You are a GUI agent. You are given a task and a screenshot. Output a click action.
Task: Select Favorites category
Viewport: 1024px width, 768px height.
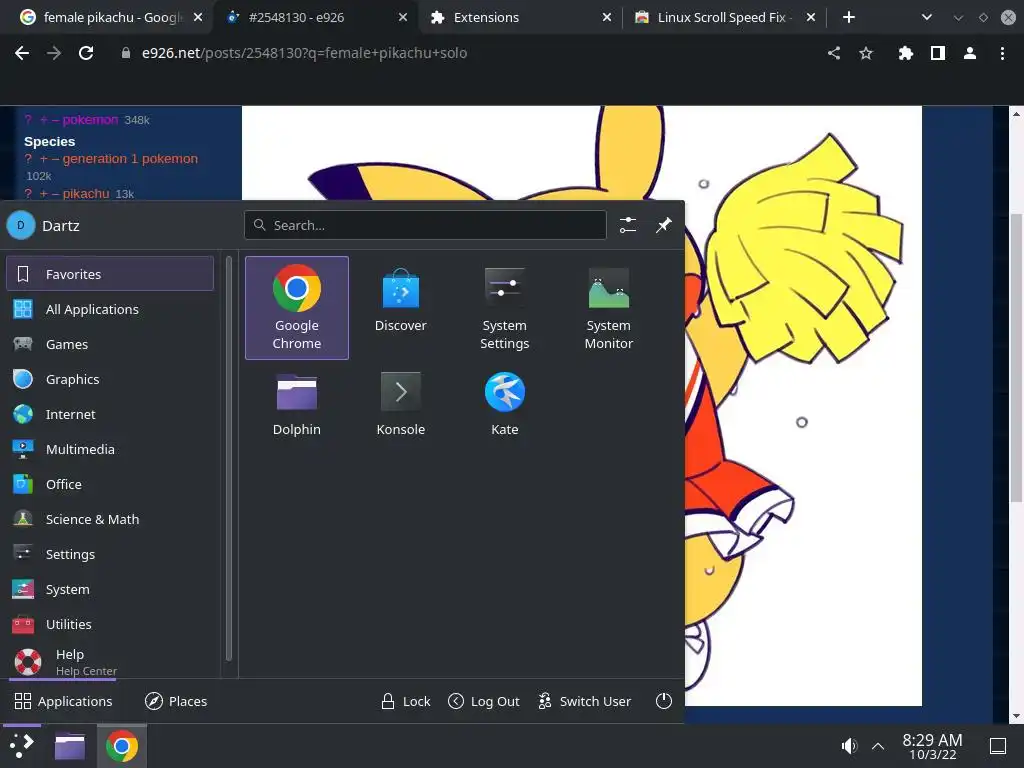pos(110,274)
